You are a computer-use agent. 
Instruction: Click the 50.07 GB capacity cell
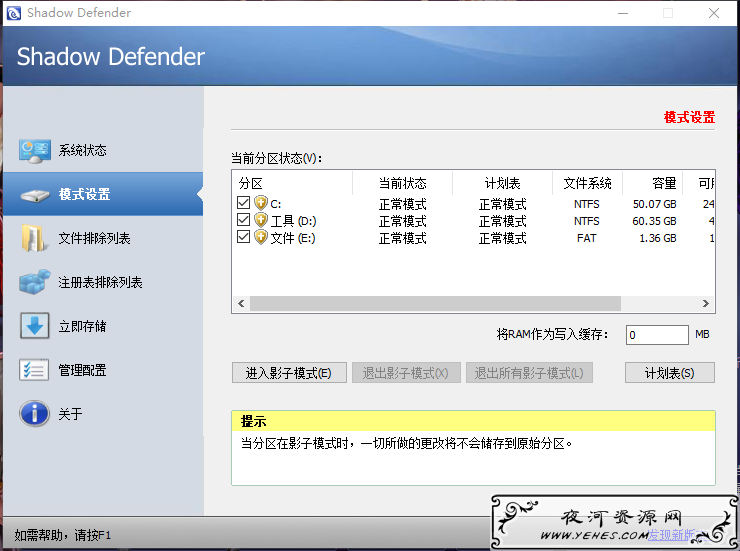[x=655, y=204]
